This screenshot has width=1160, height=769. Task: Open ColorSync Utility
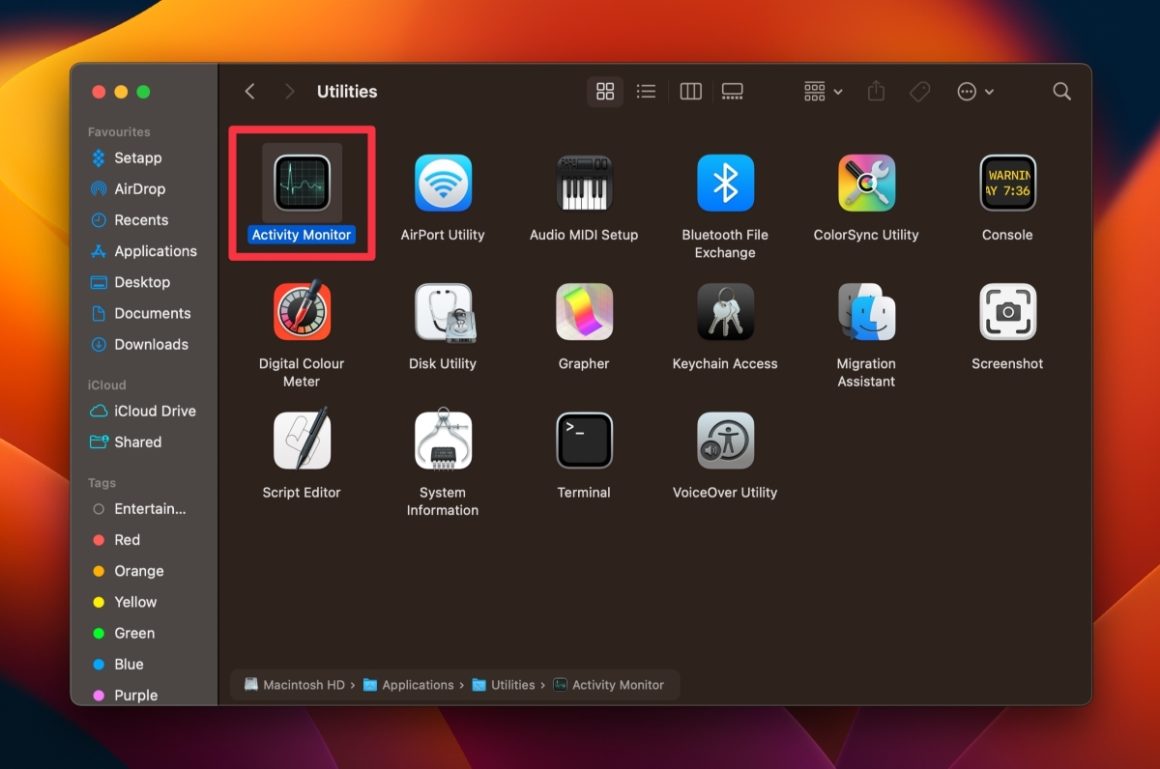click(x=866, y=182)
